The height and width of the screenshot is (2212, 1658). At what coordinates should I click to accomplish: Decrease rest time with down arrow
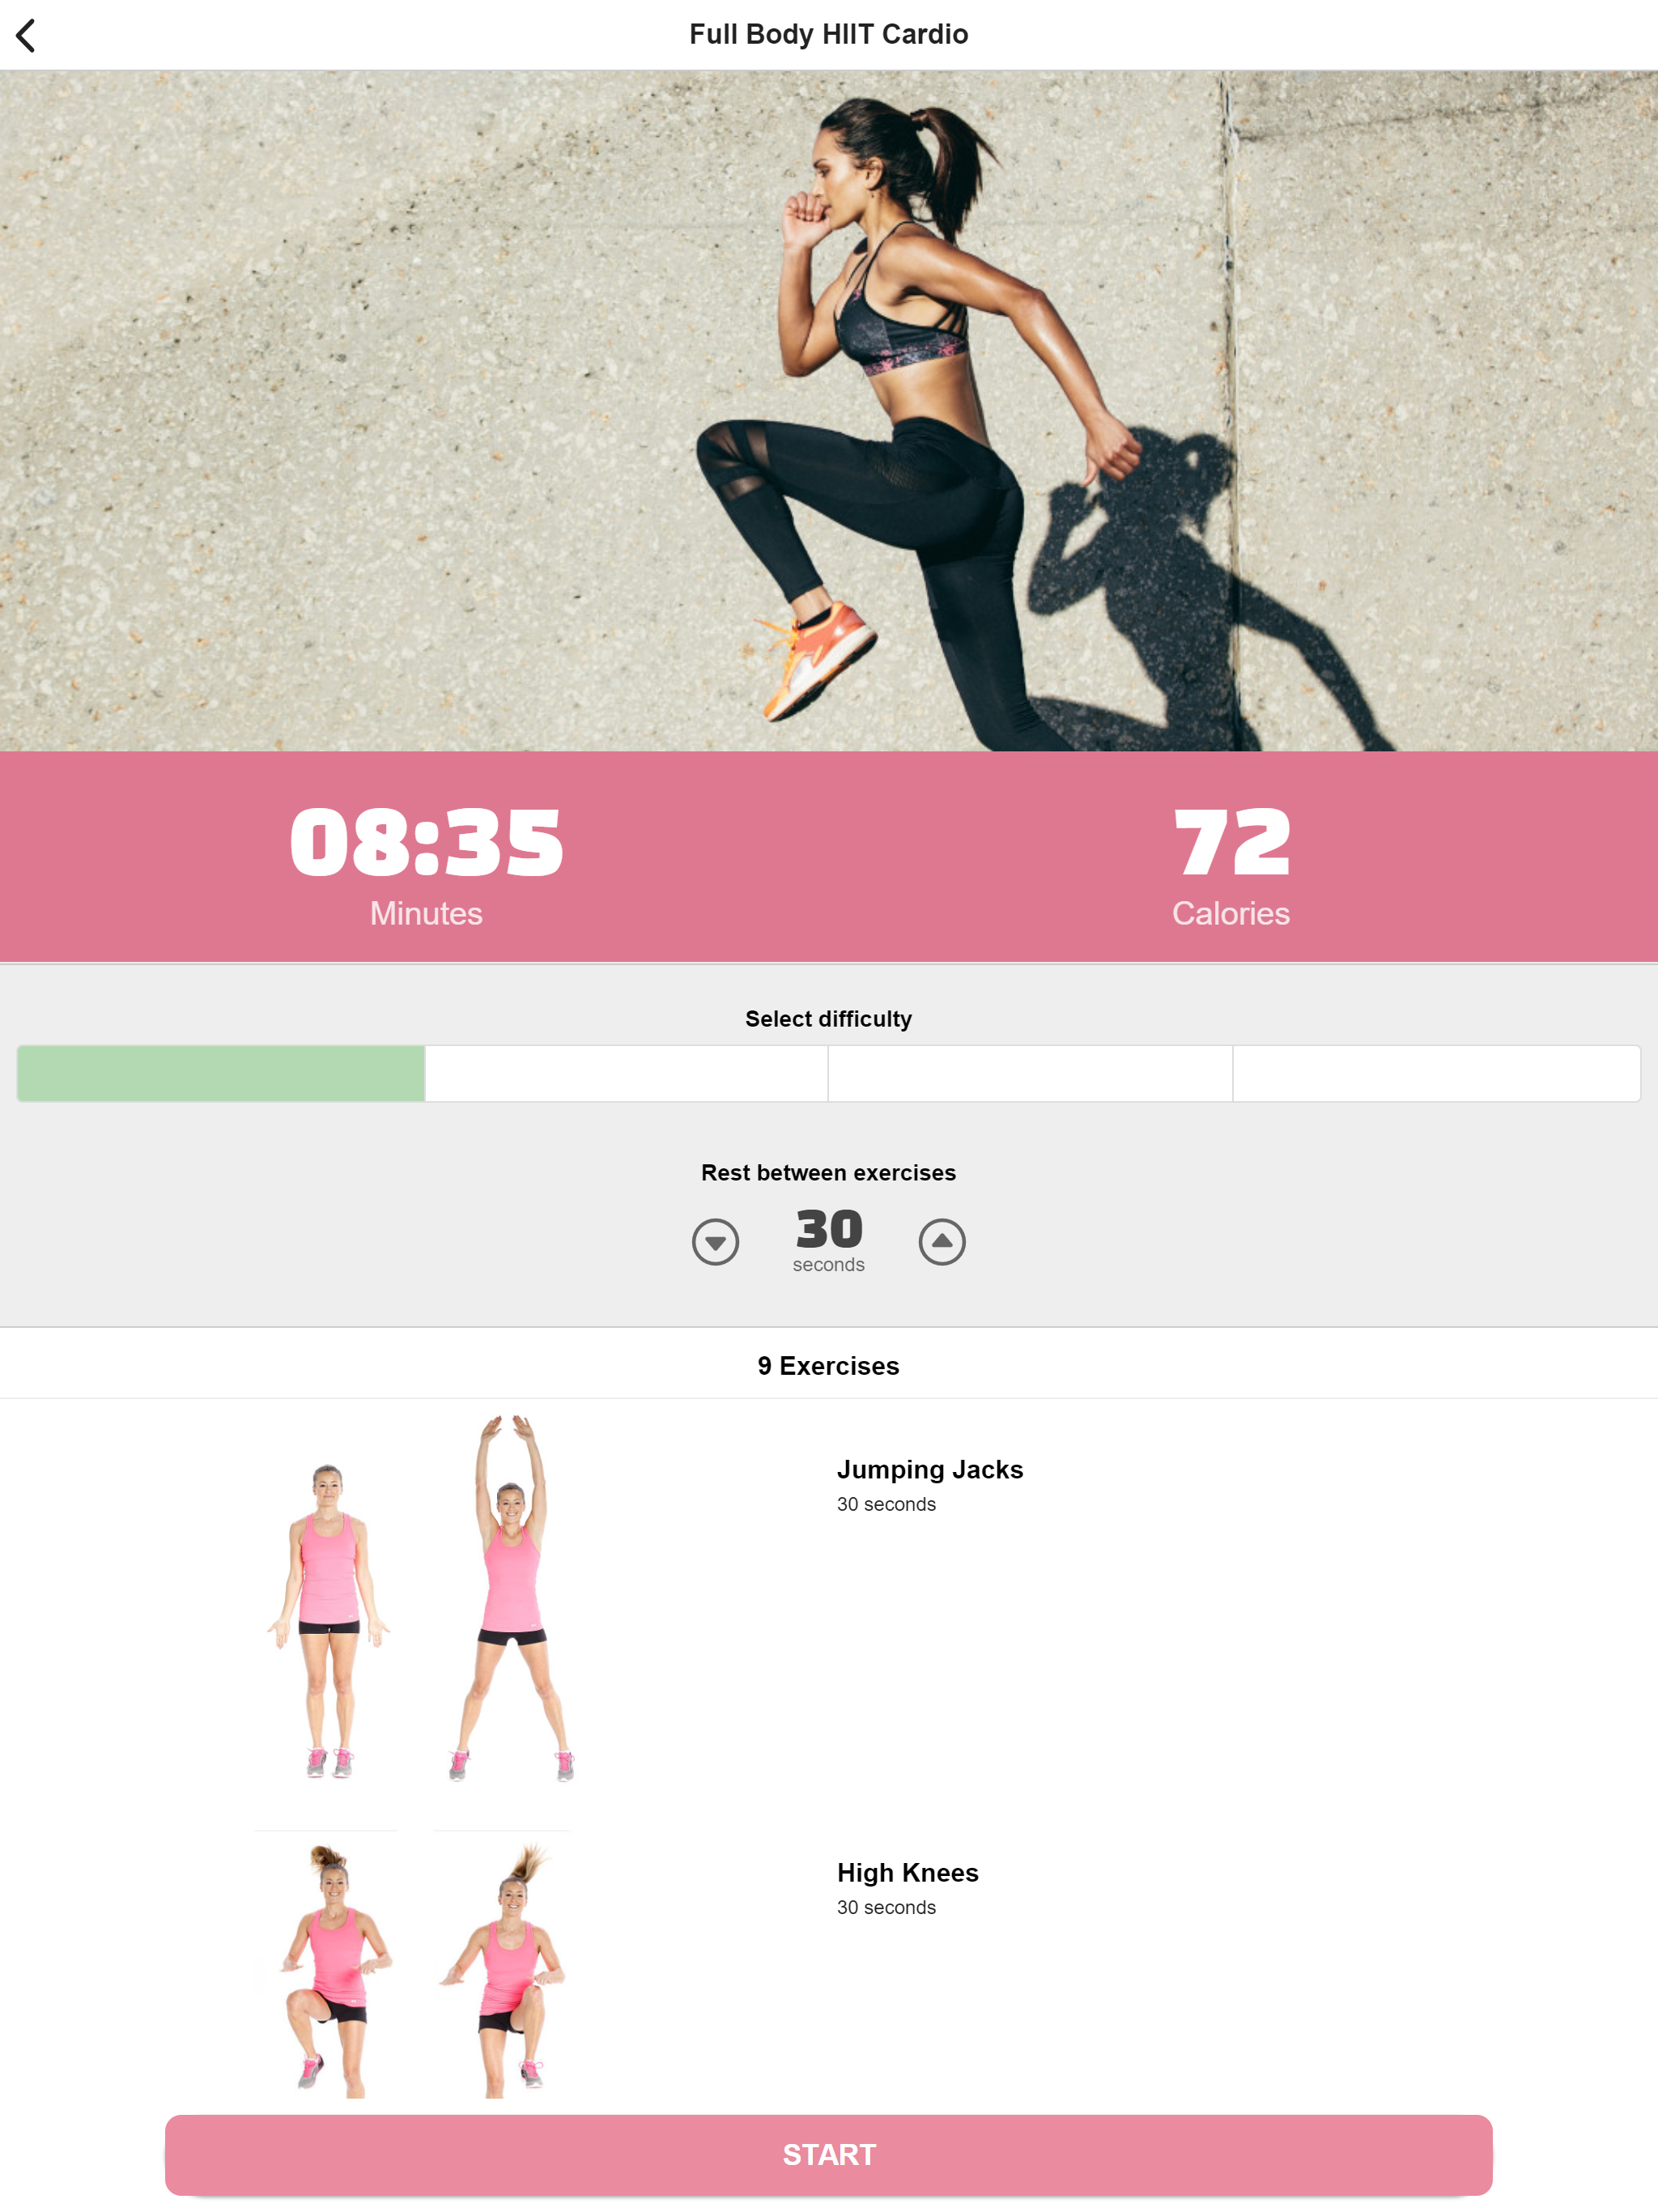pyautogui.click(x=715, y=1241)
